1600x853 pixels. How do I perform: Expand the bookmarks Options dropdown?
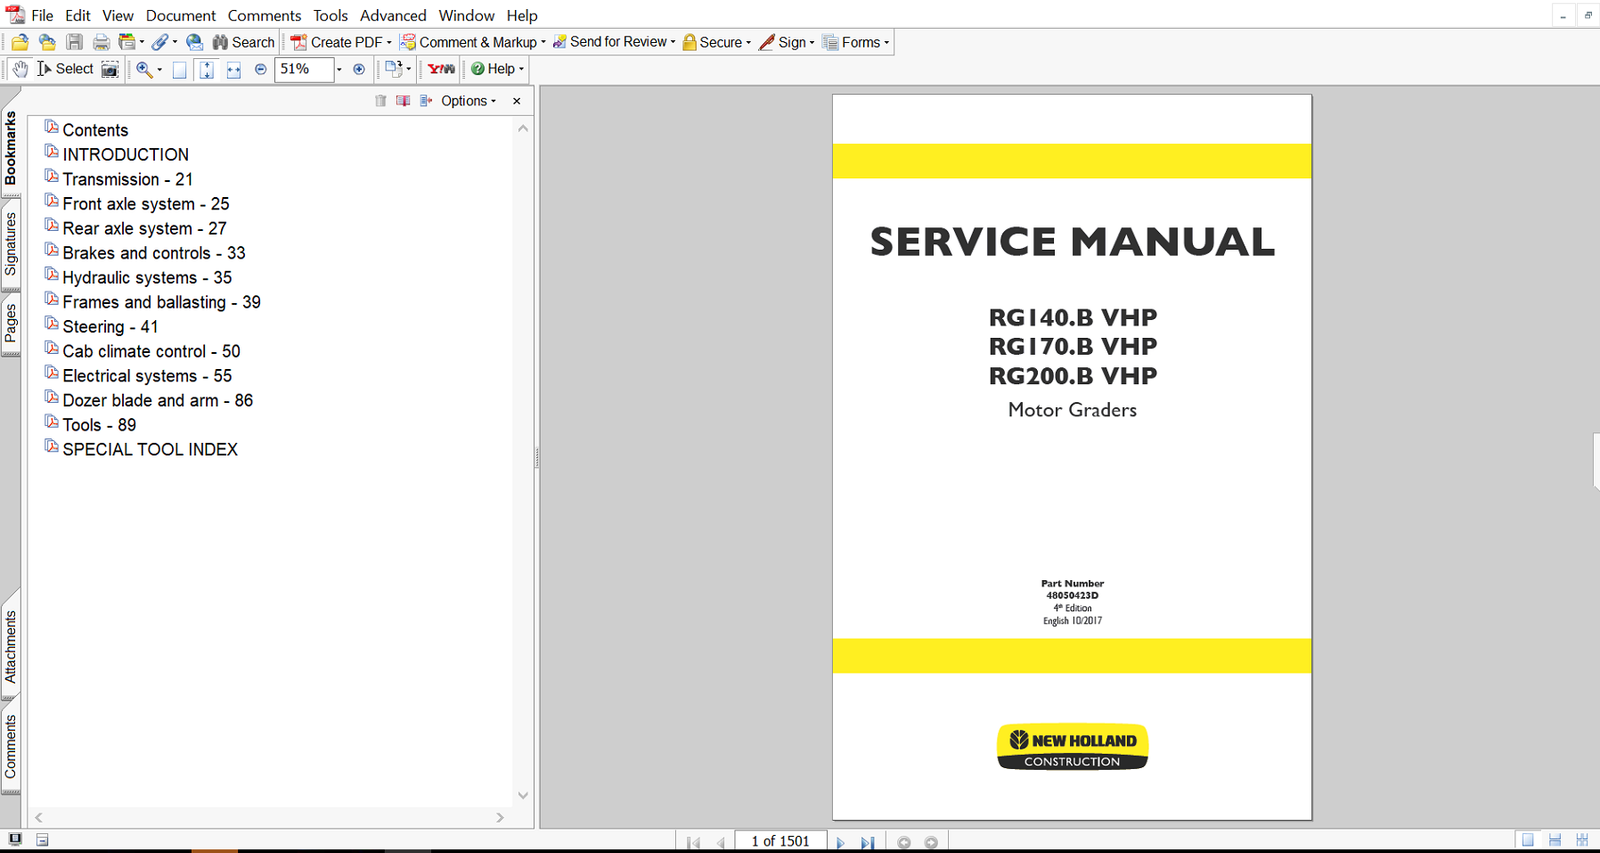[468, 101]
